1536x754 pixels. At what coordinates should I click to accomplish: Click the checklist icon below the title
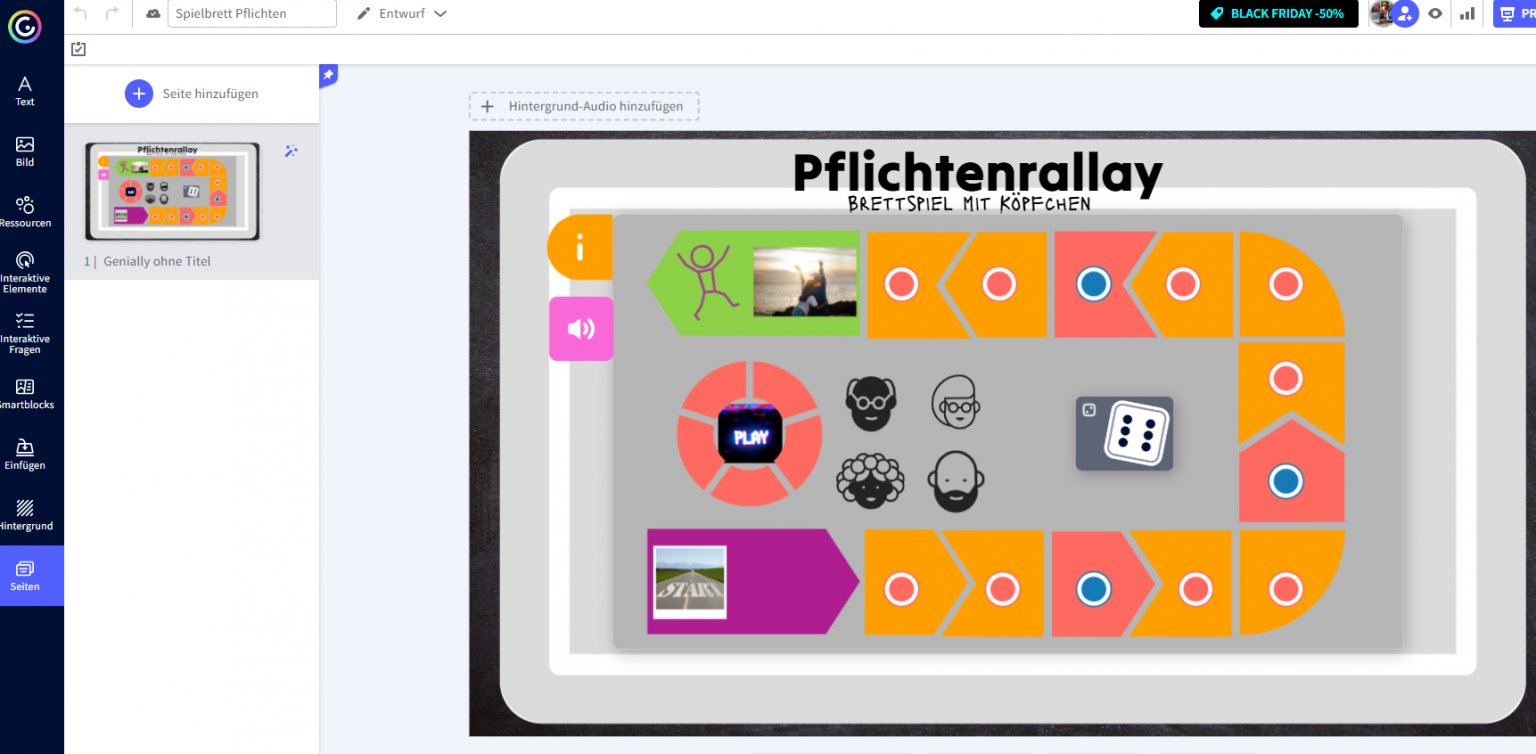[78, 47]
